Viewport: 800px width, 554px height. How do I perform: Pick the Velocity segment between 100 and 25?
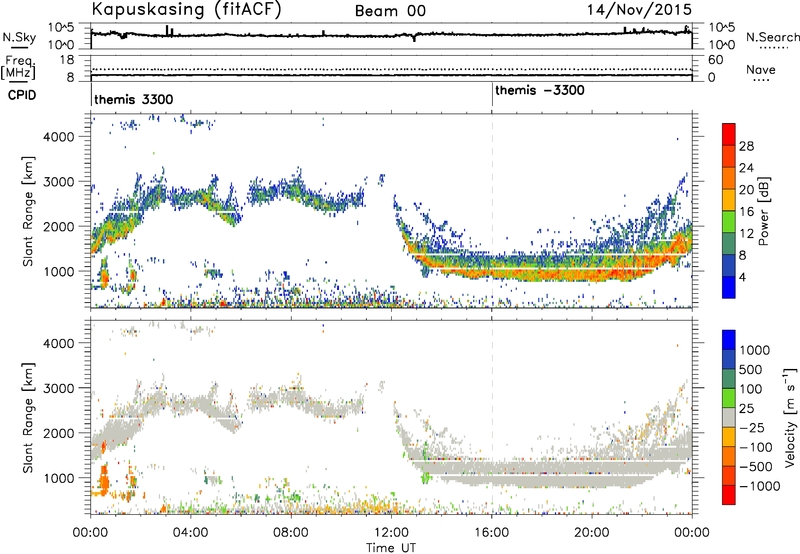729,398
